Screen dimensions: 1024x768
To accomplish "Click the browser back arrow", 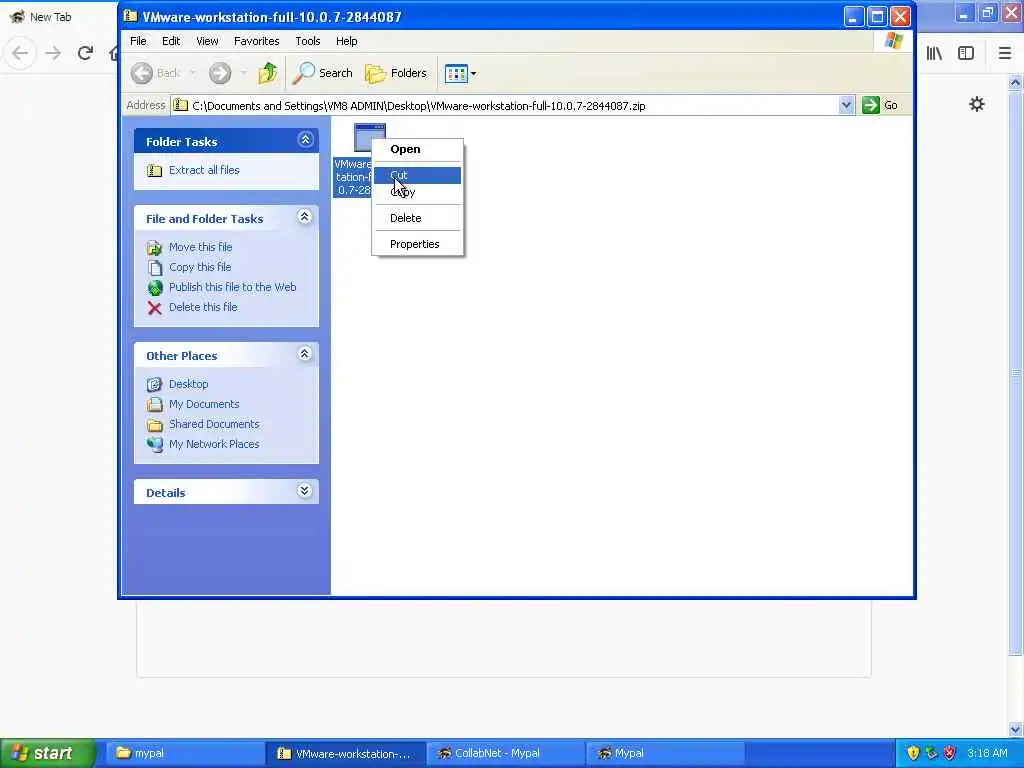I will (20, 53).
